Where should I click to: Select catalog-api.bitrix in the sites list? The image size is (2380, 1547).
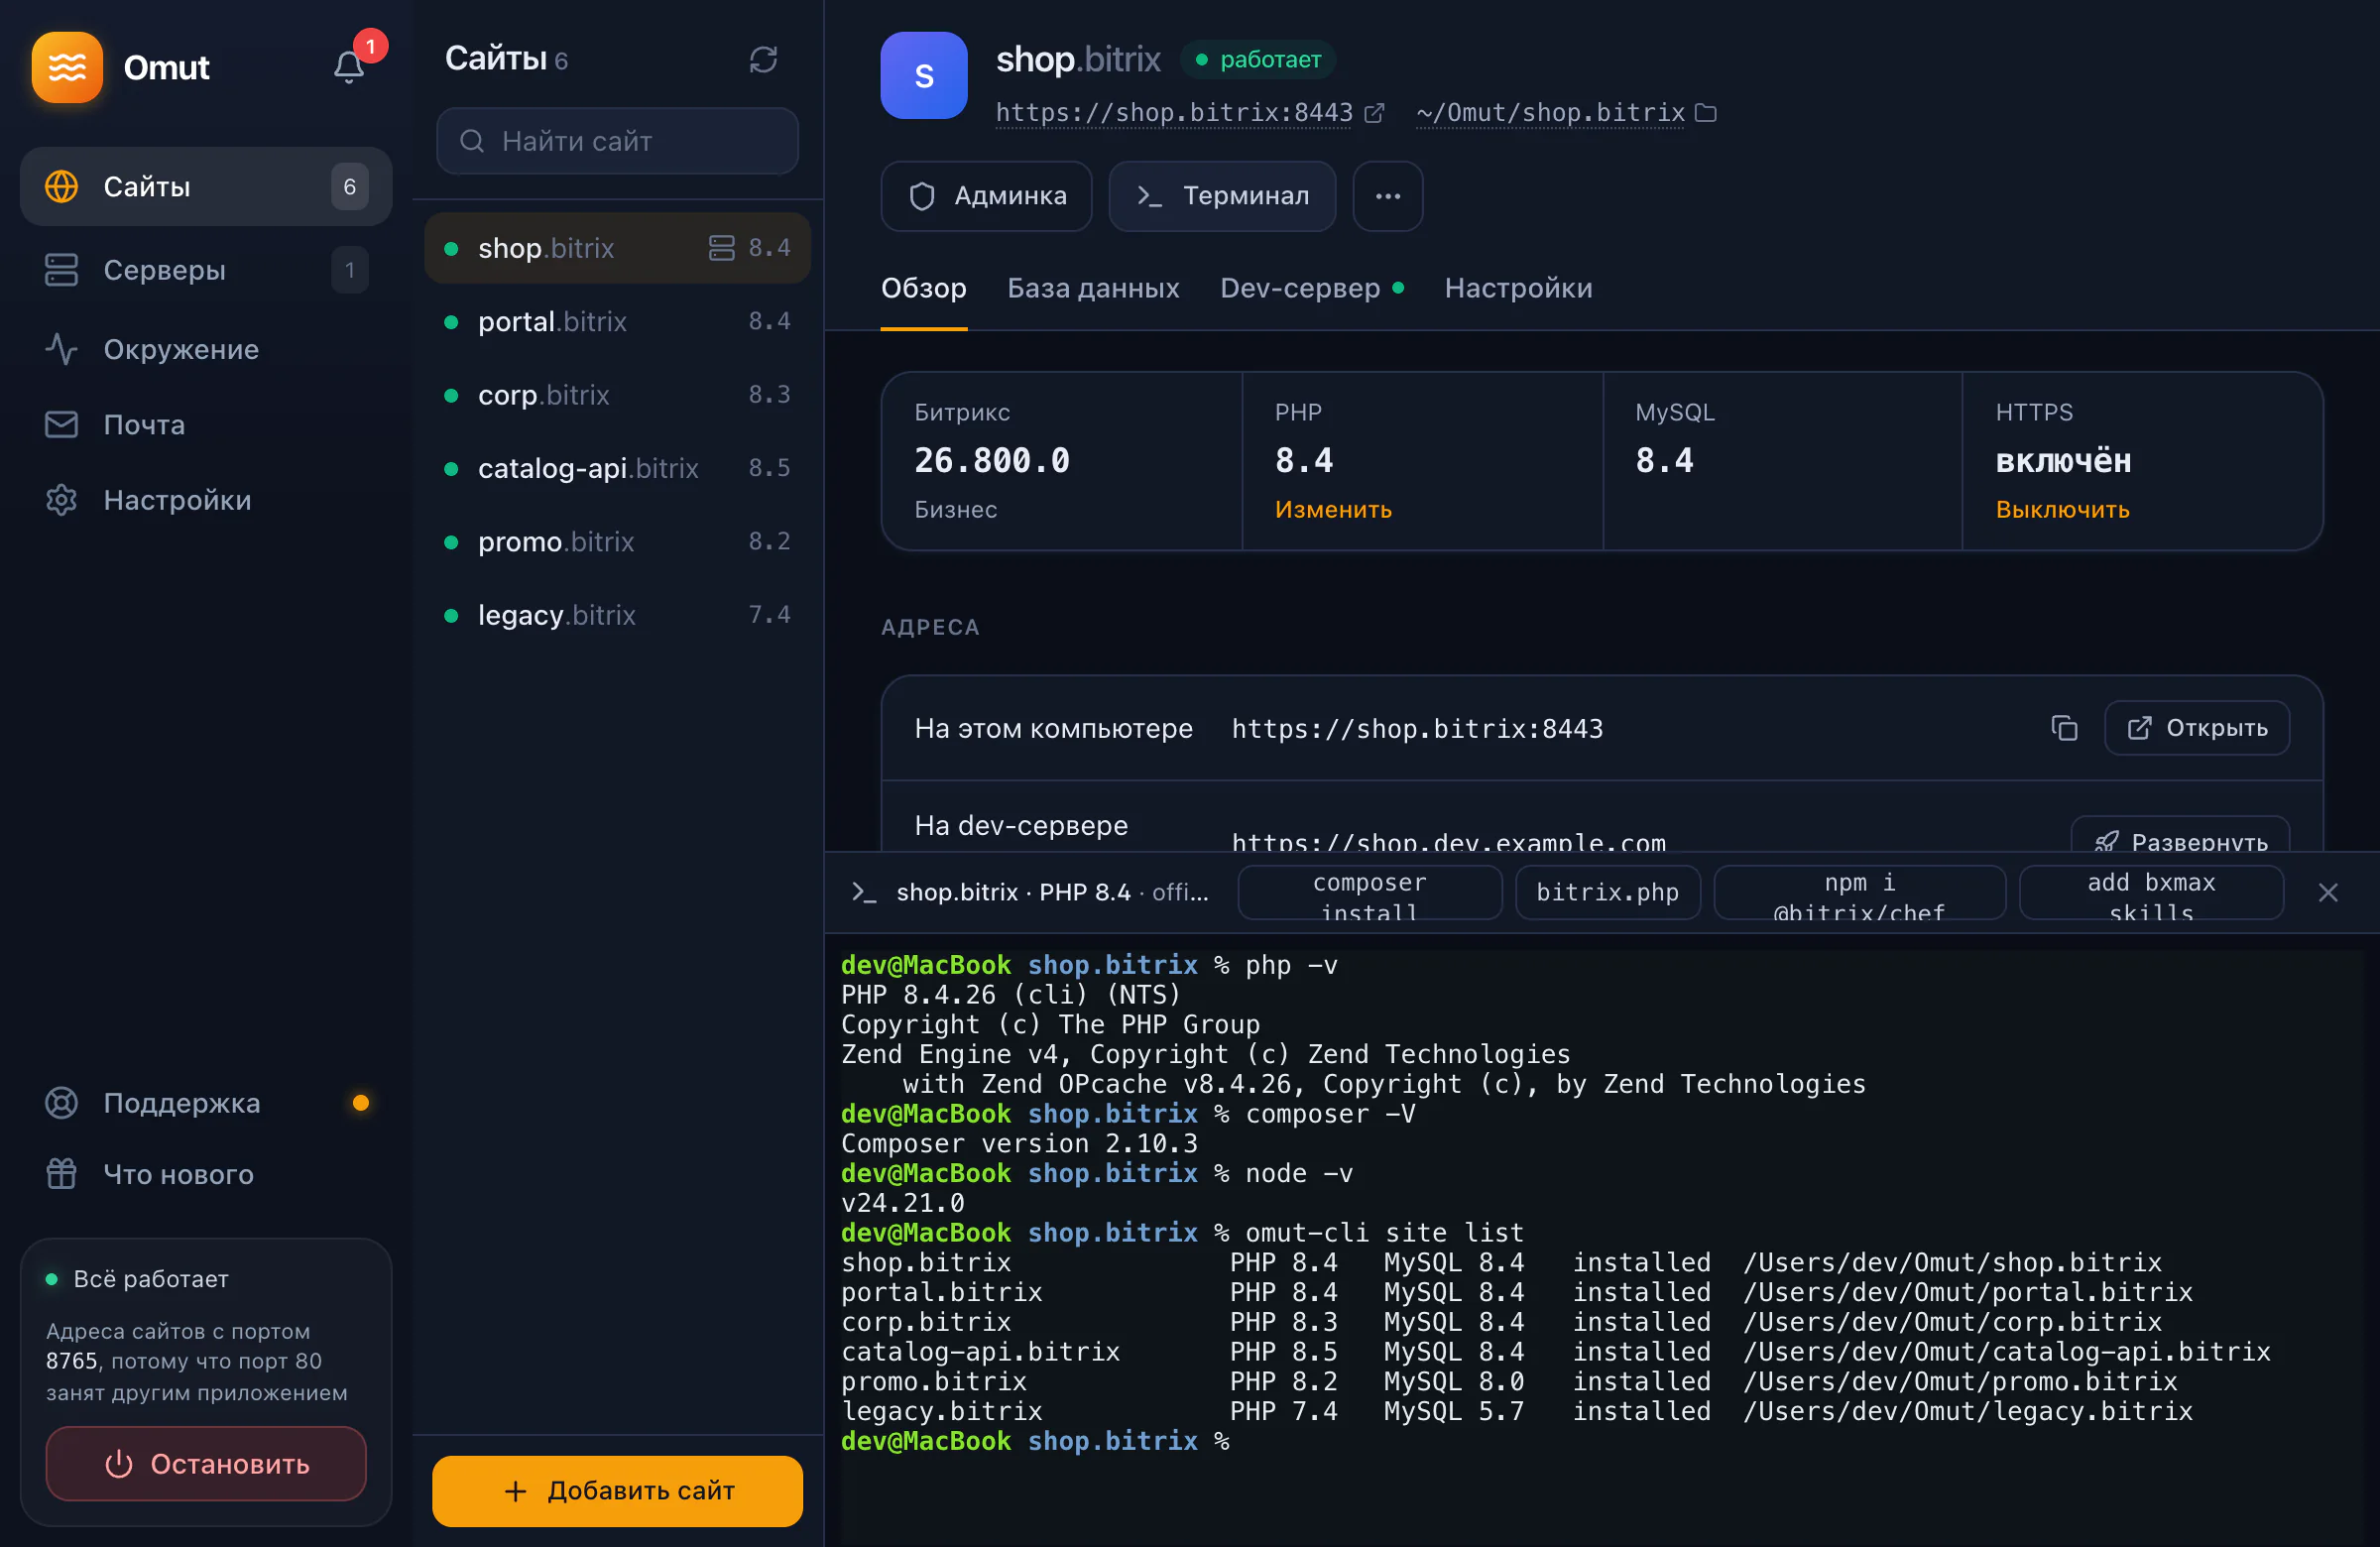coord(617,467)
